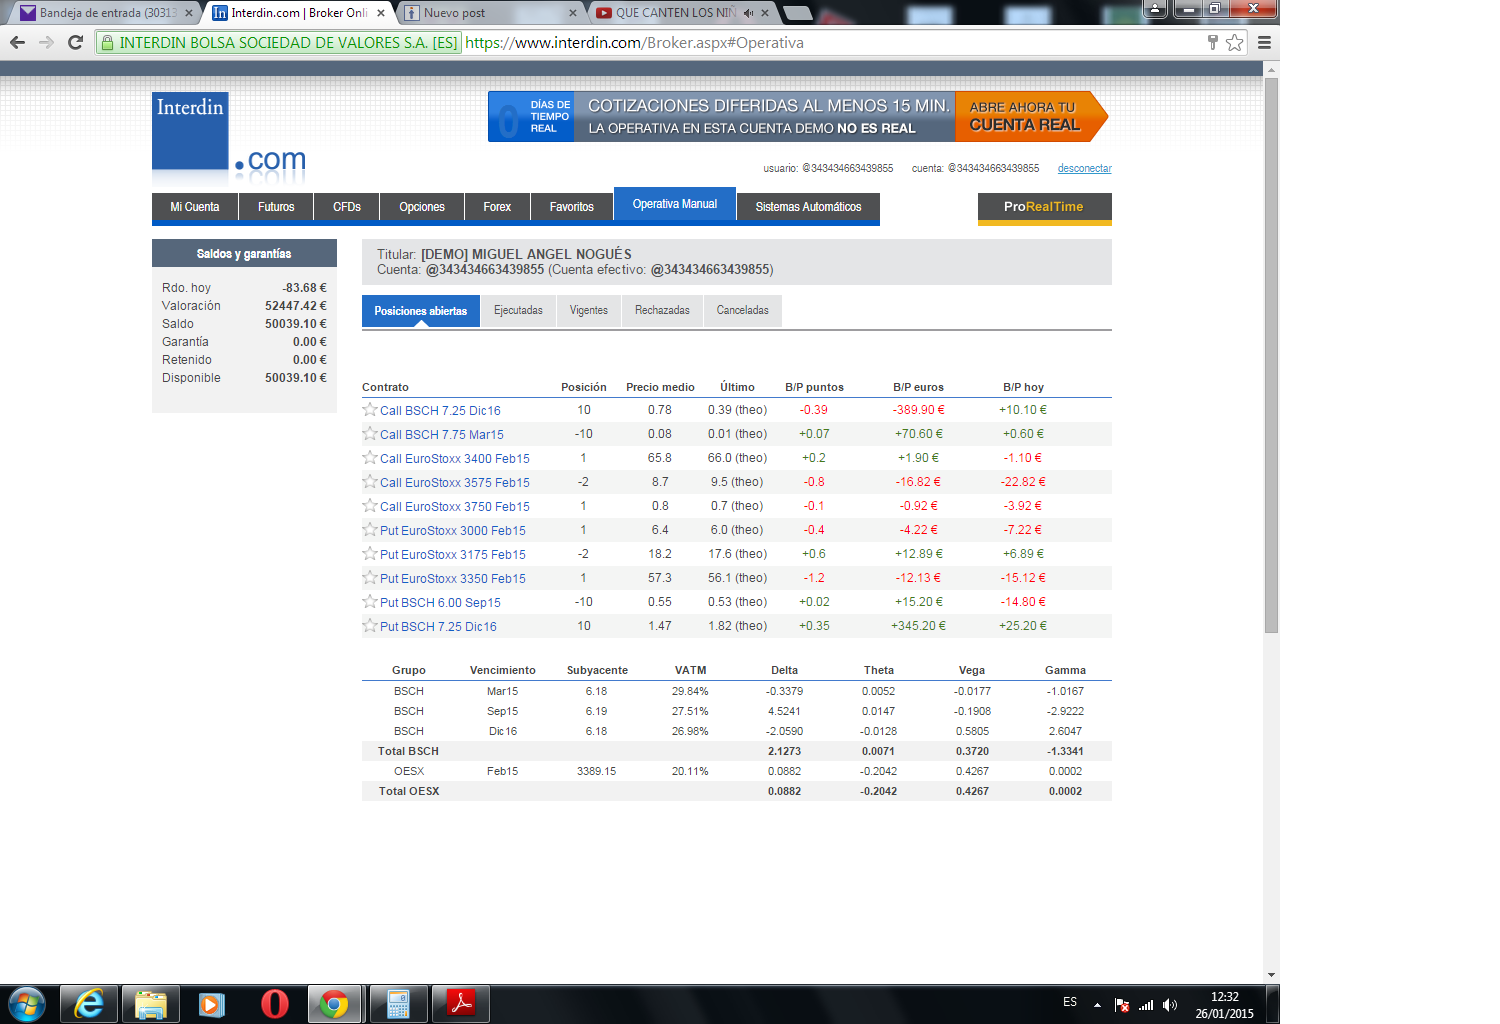Click the Abre ahora tu cuenta real banner
This screenshot has height=1024, width=1500.
point(1031,116)
